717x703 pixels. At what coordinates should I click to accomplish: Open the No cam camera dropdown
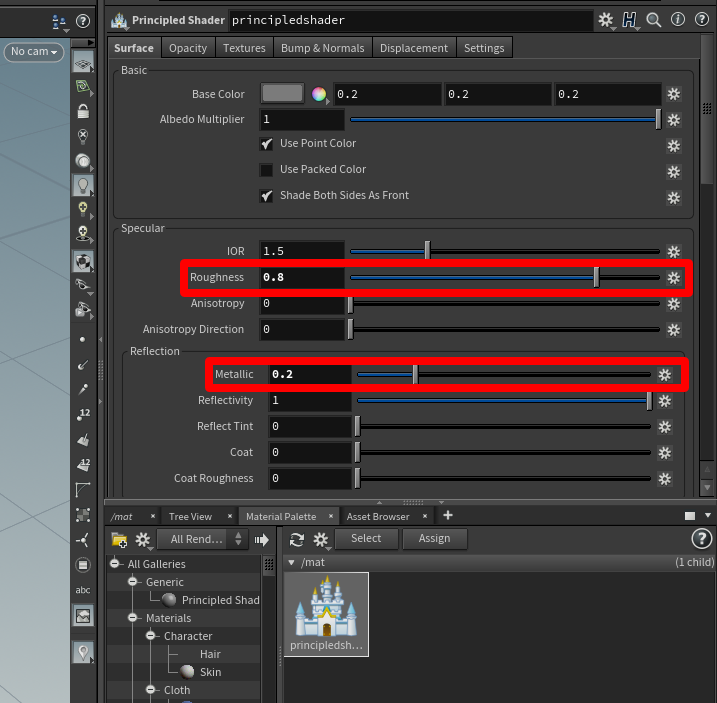33,51
